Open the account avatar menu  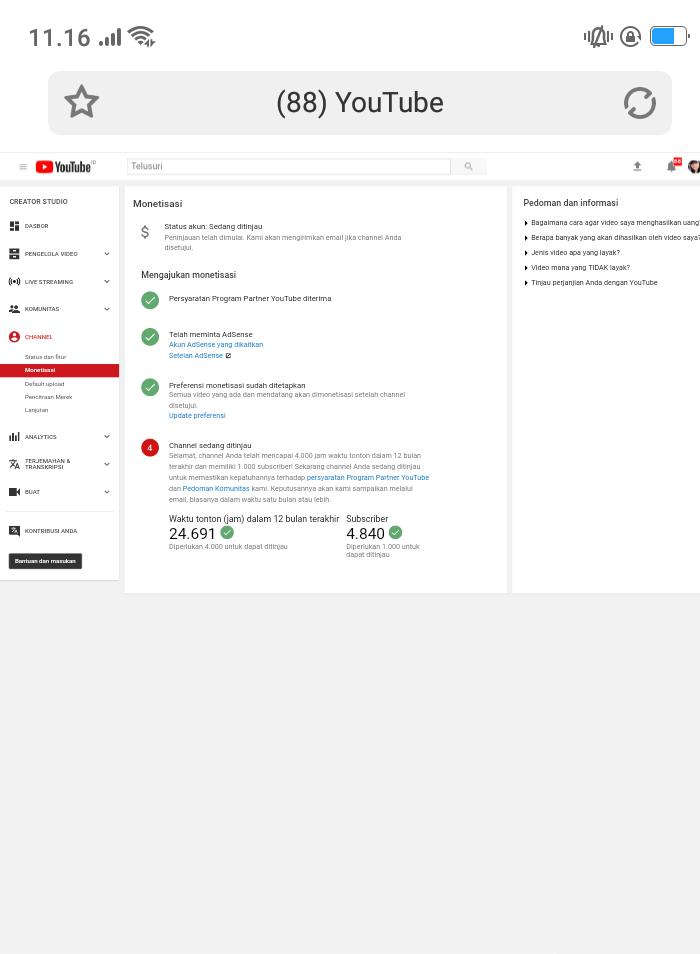pyautogui.click(x=694, y=166)
